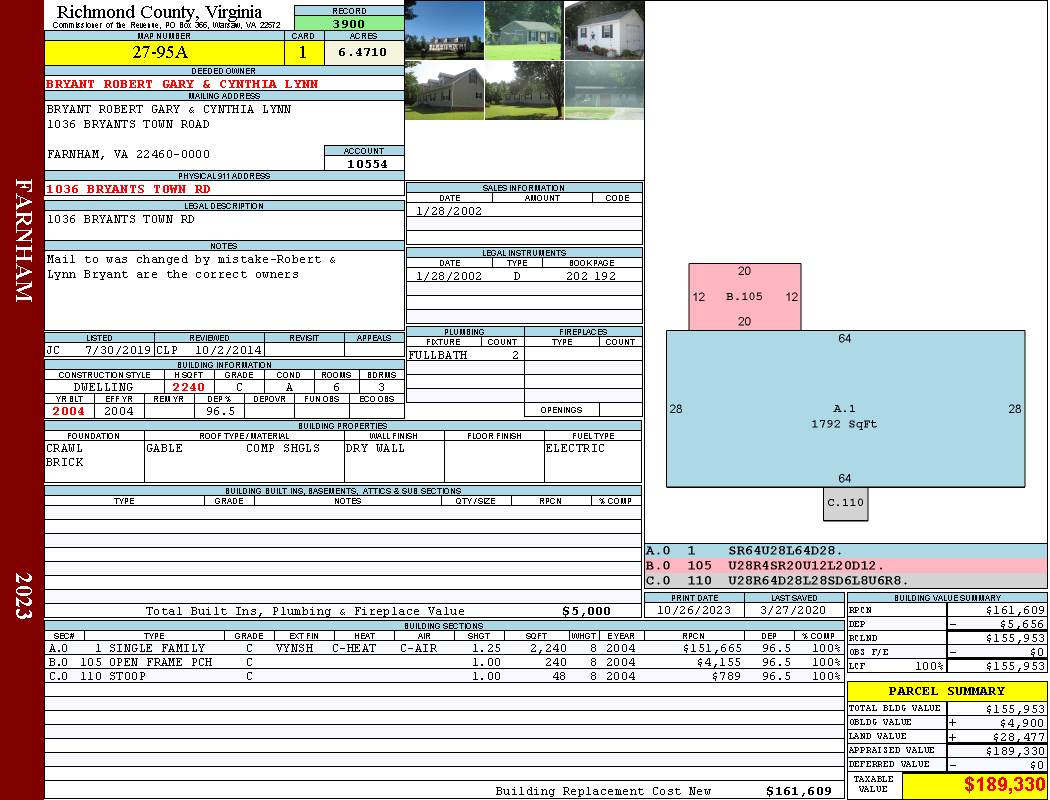Click the 2023 year label in sidebar
Screen dimensions: 1050x800
tap(24, 596)
